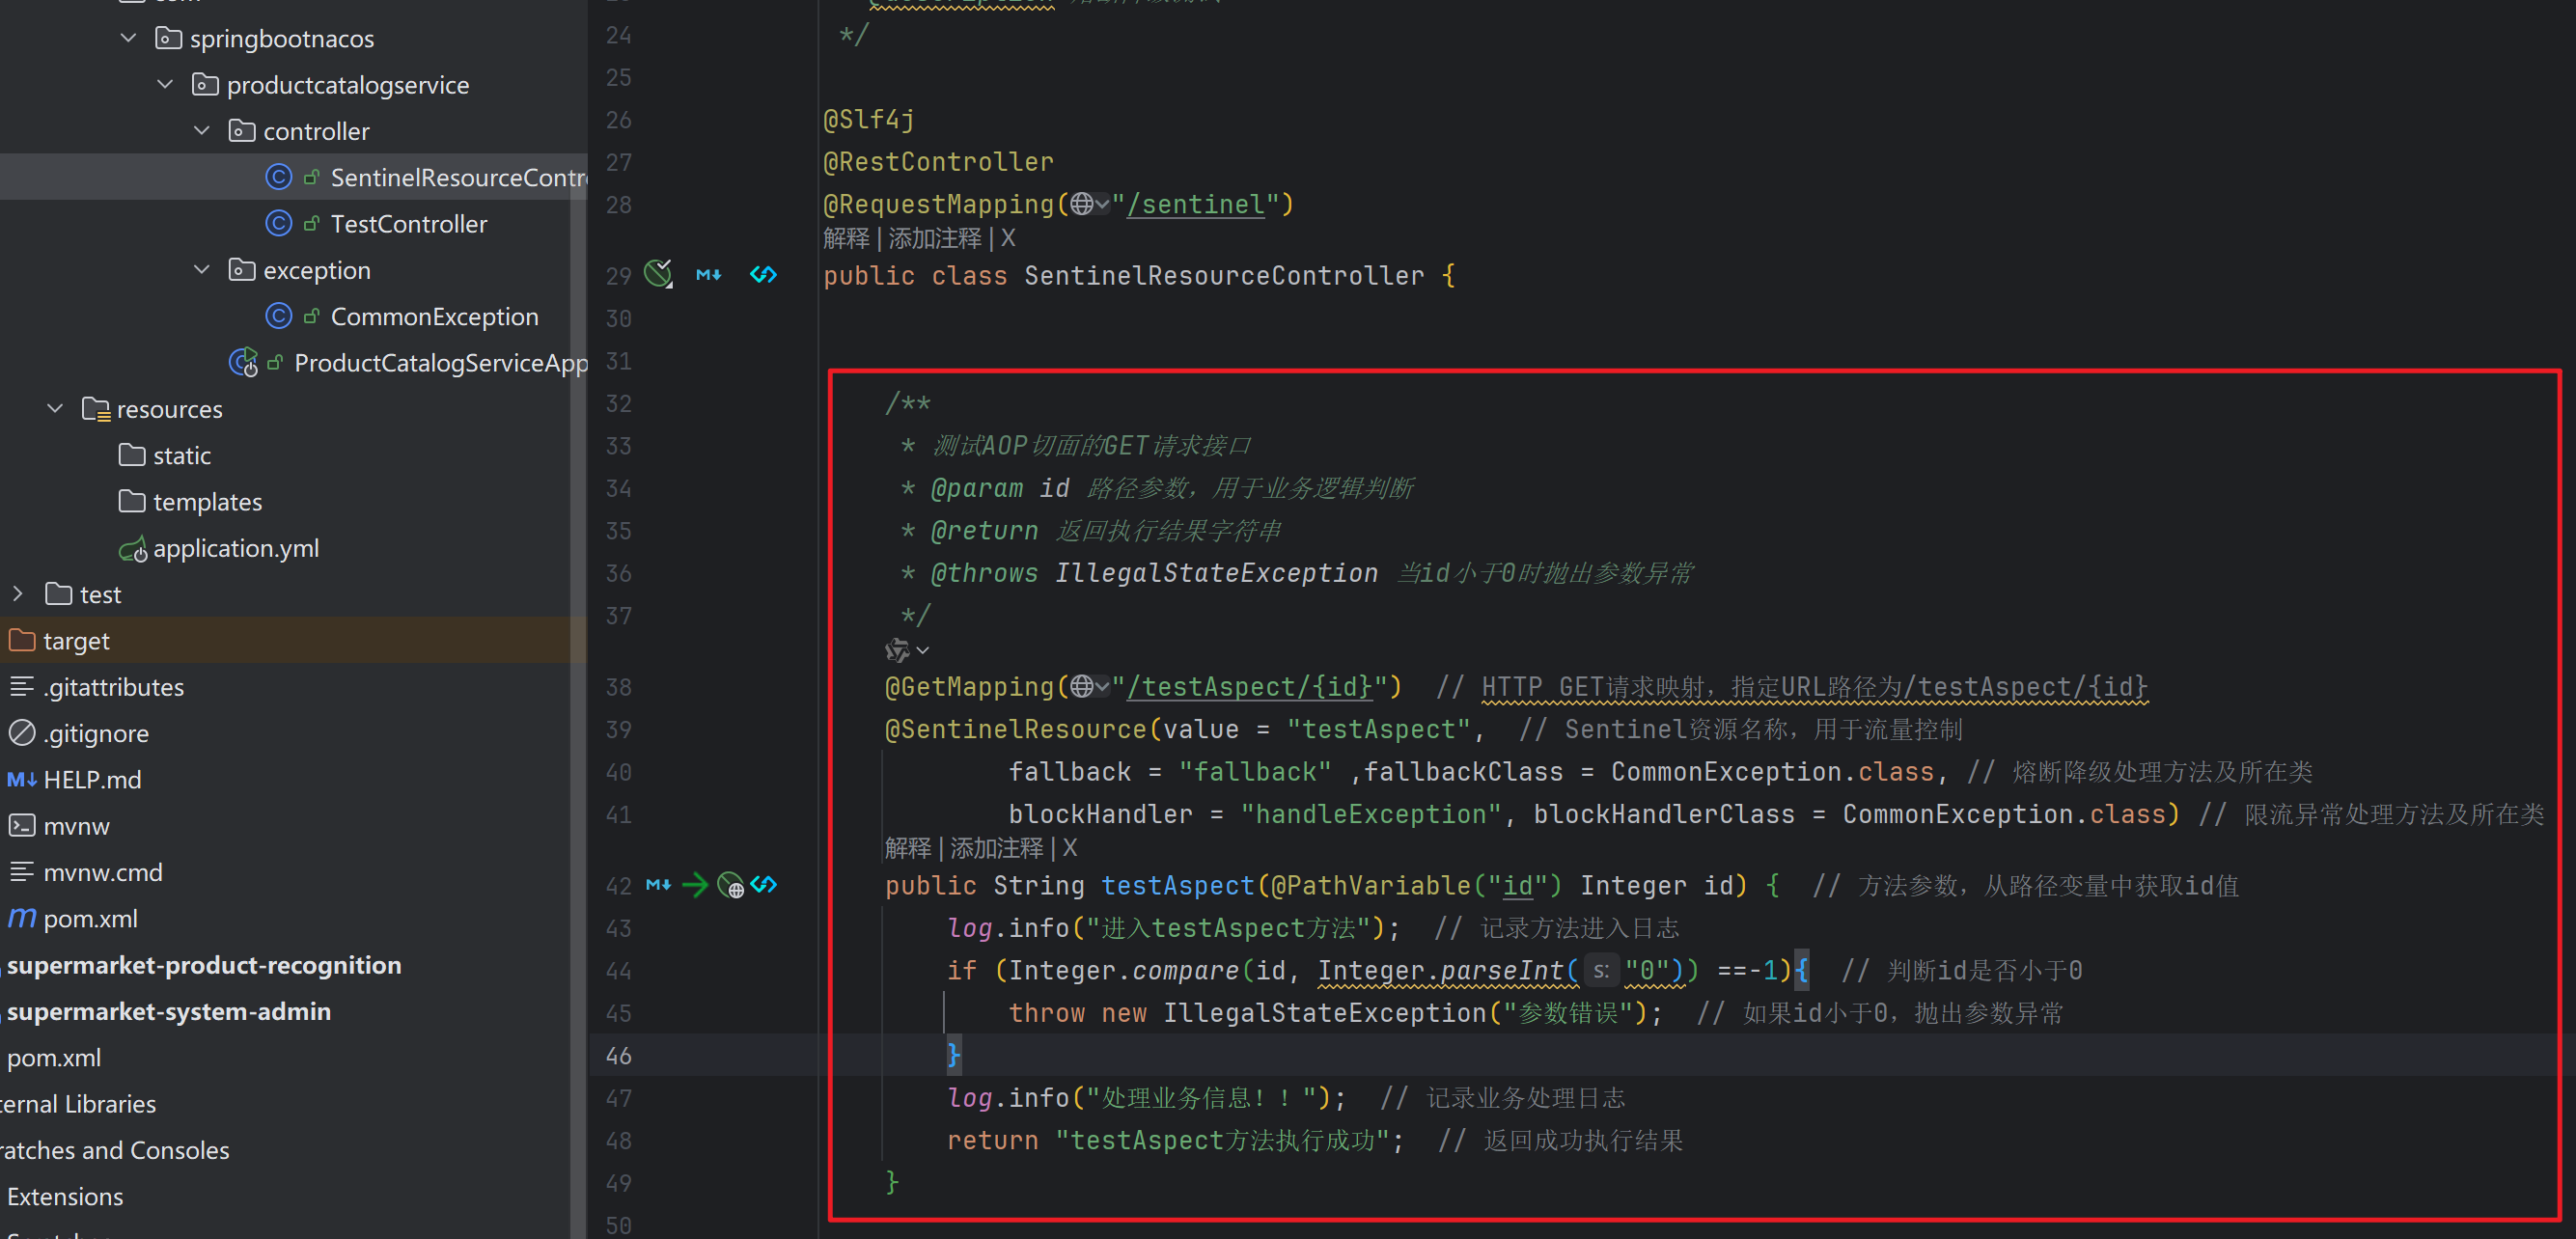Collapse the controller folder in the tree
This screenshot has width=2576, height=1239.
tap(202, 131)
